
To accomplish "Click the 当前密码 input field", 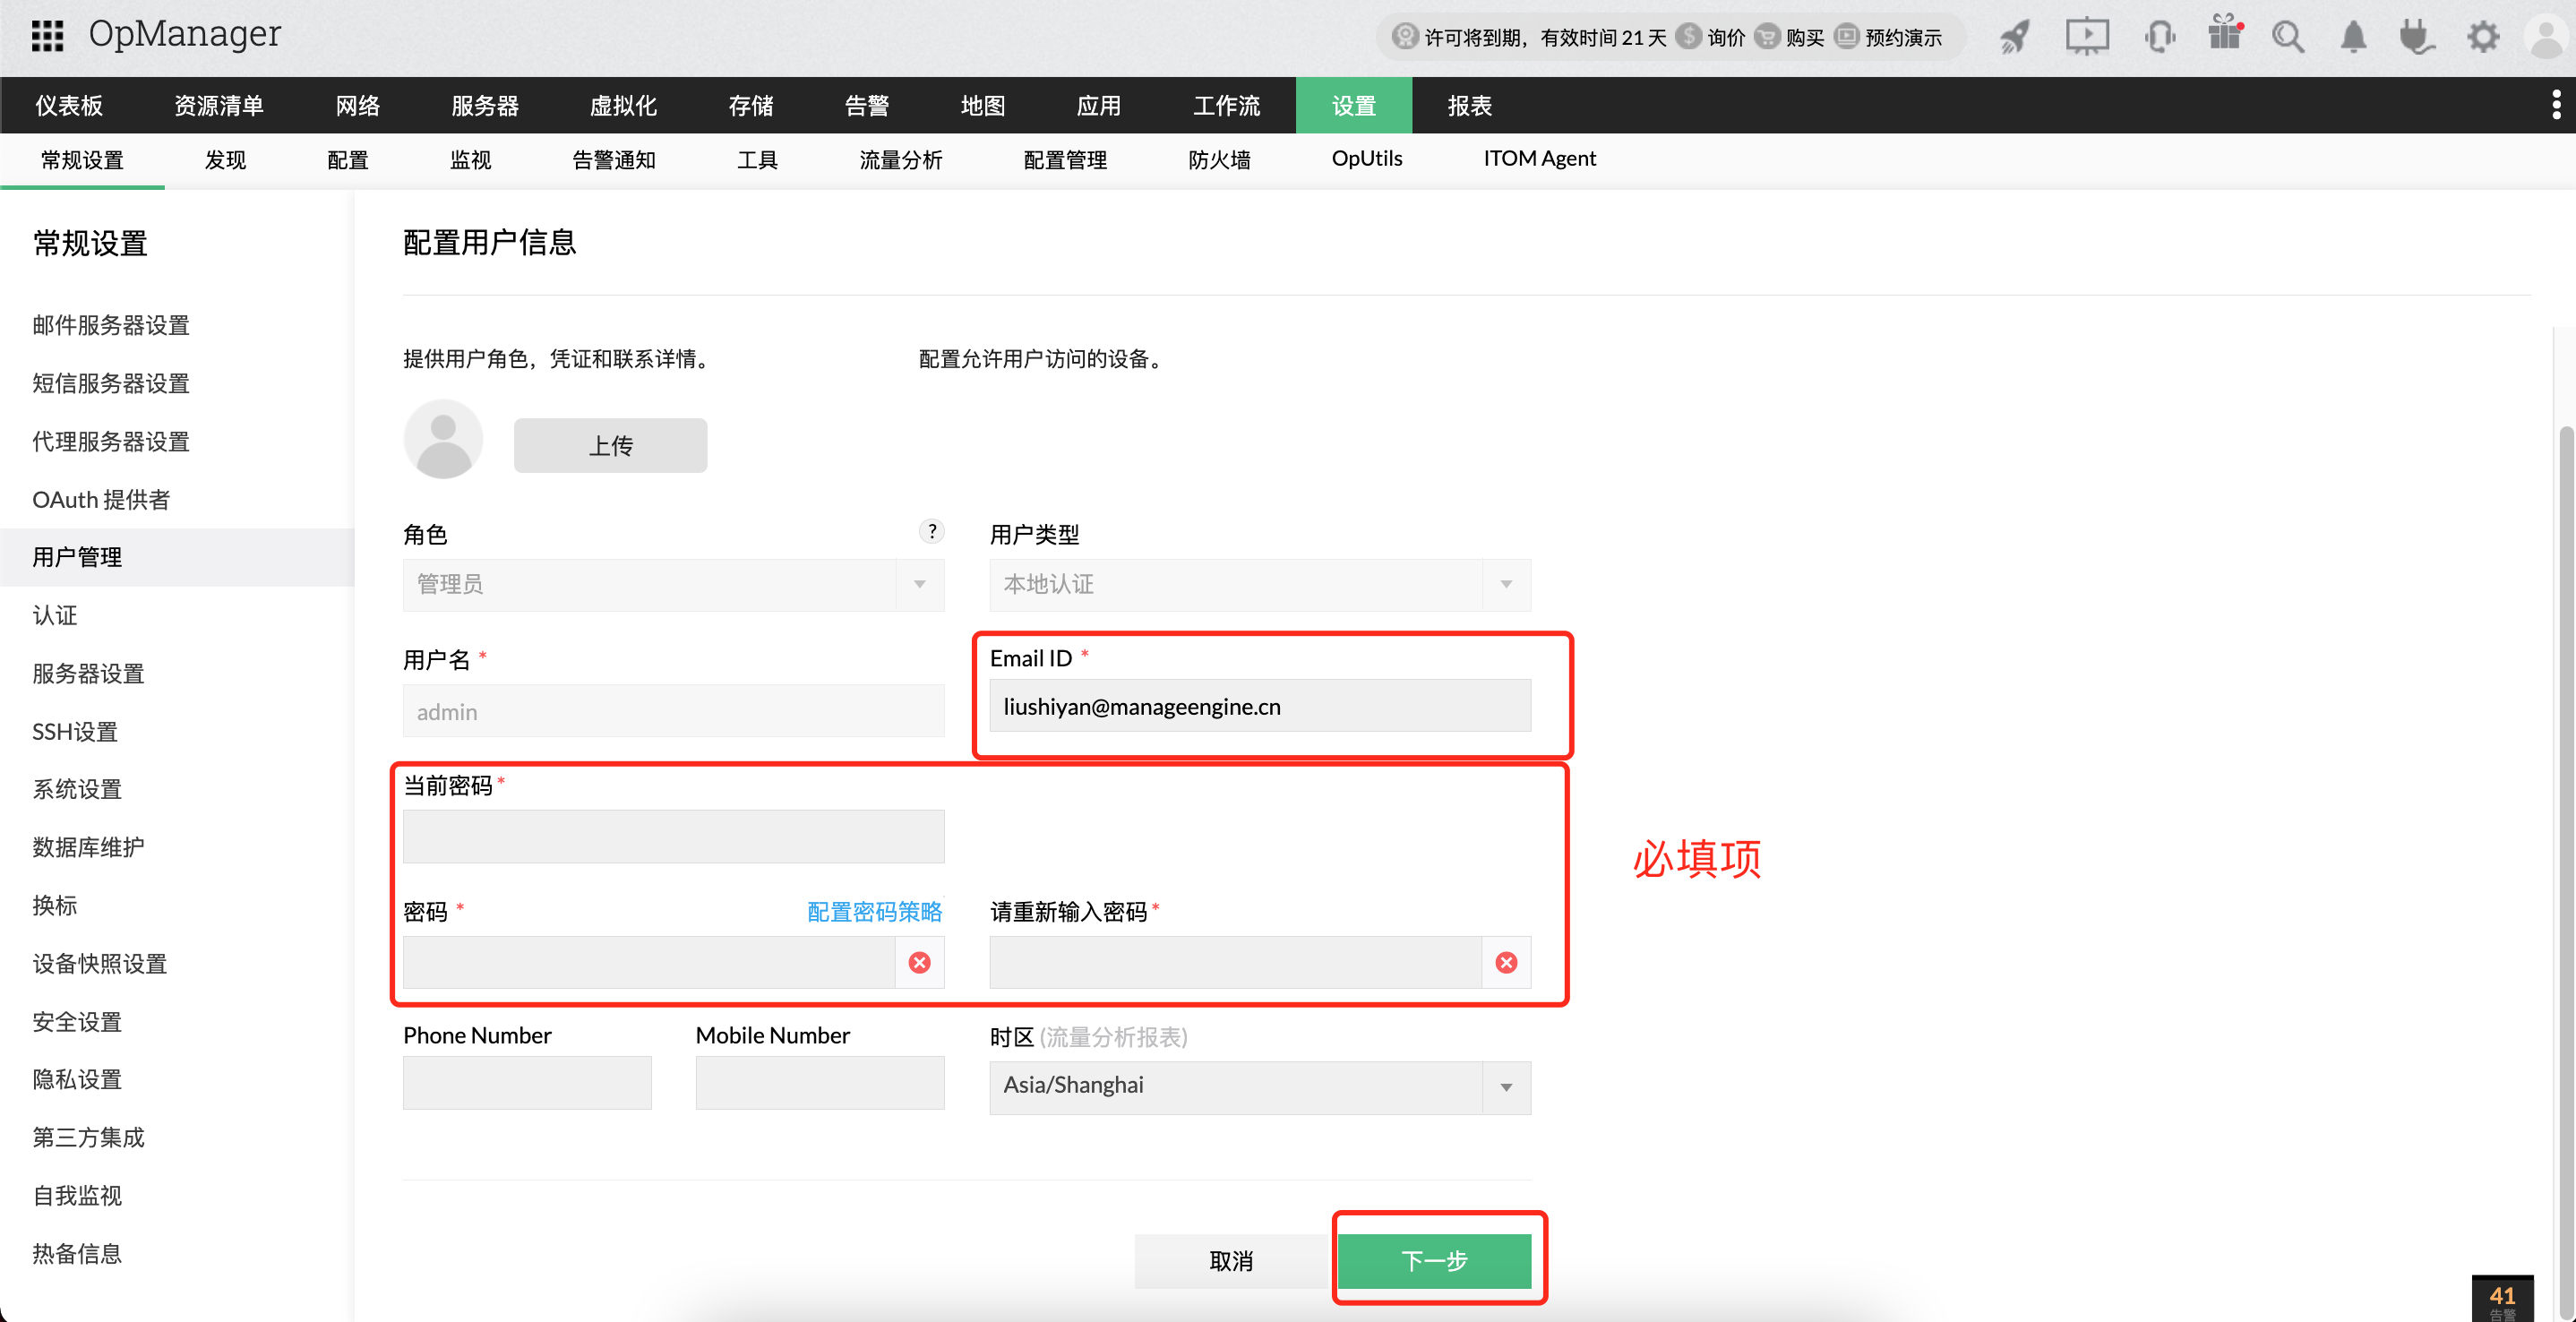I will (674, 836).
